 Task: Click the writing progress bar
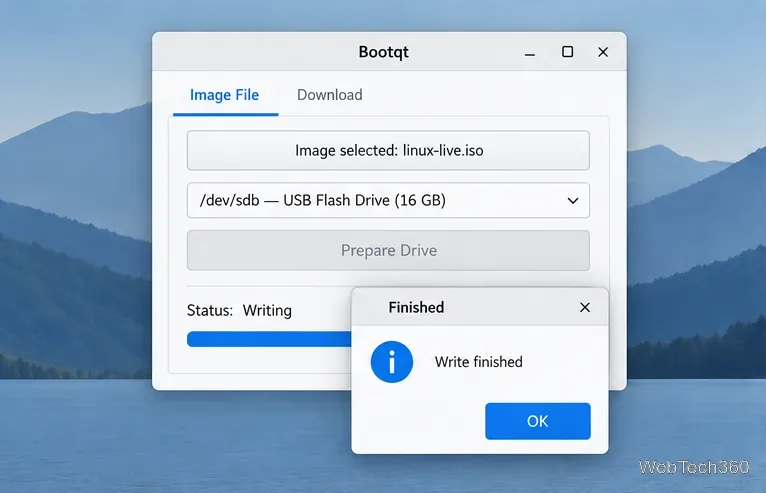point(269,339)
